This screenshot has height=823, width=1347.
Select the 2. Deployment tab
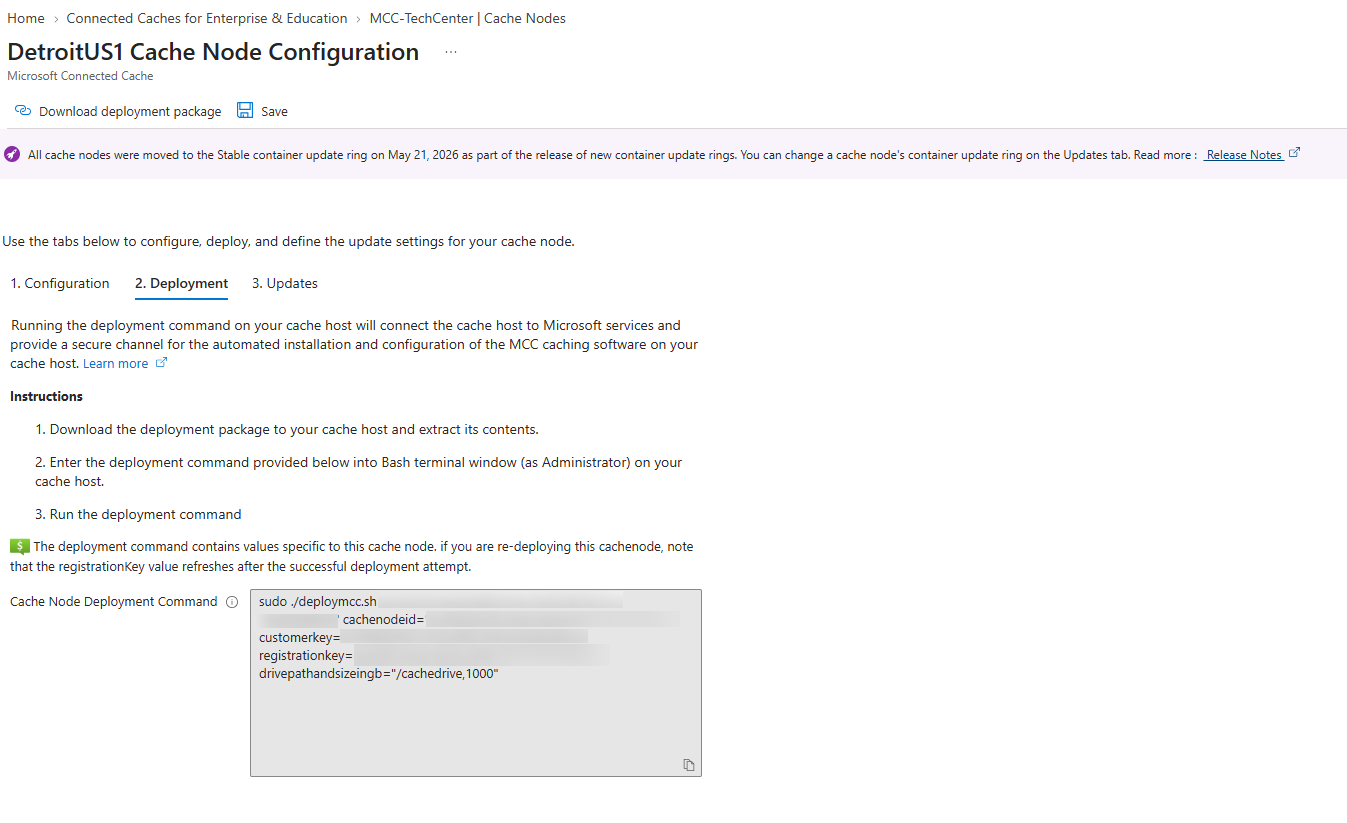click(182, 284)
